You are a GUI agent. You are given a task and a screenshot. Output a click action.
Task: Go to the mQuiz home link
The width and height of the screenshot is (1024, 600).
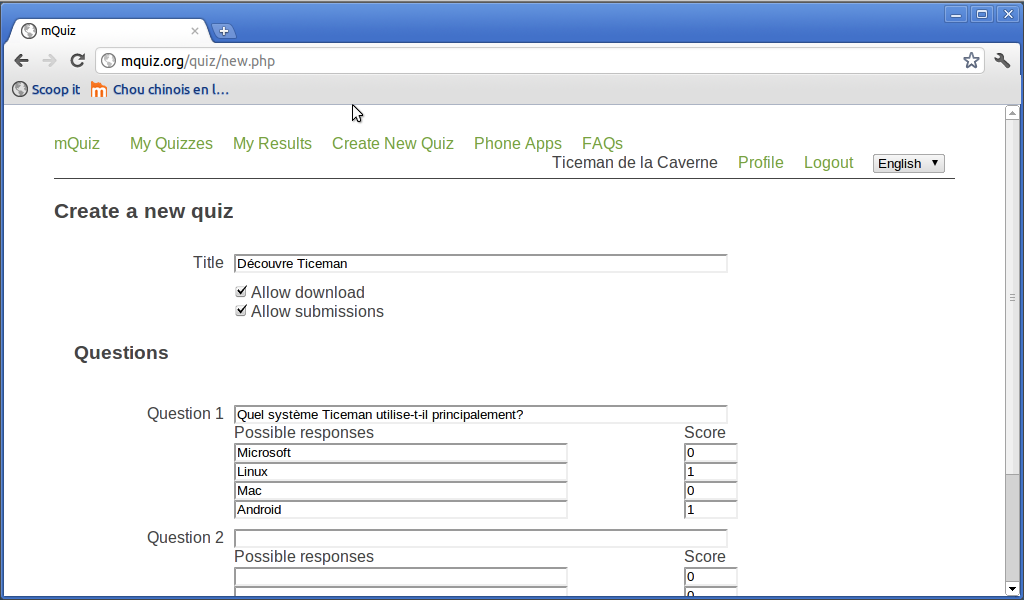(77, 144)
